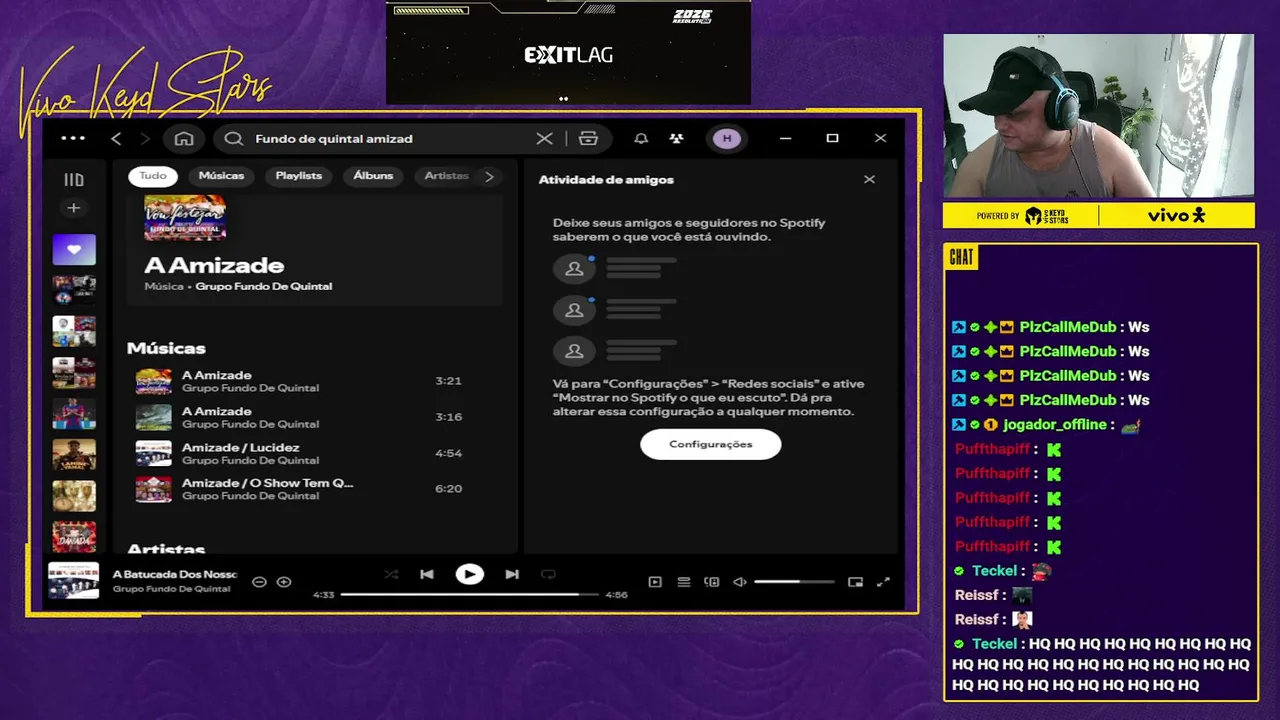This screenshot has width=1280, height=720.
Task: Toggle shuffle playback
Action: tap(391, 574)
